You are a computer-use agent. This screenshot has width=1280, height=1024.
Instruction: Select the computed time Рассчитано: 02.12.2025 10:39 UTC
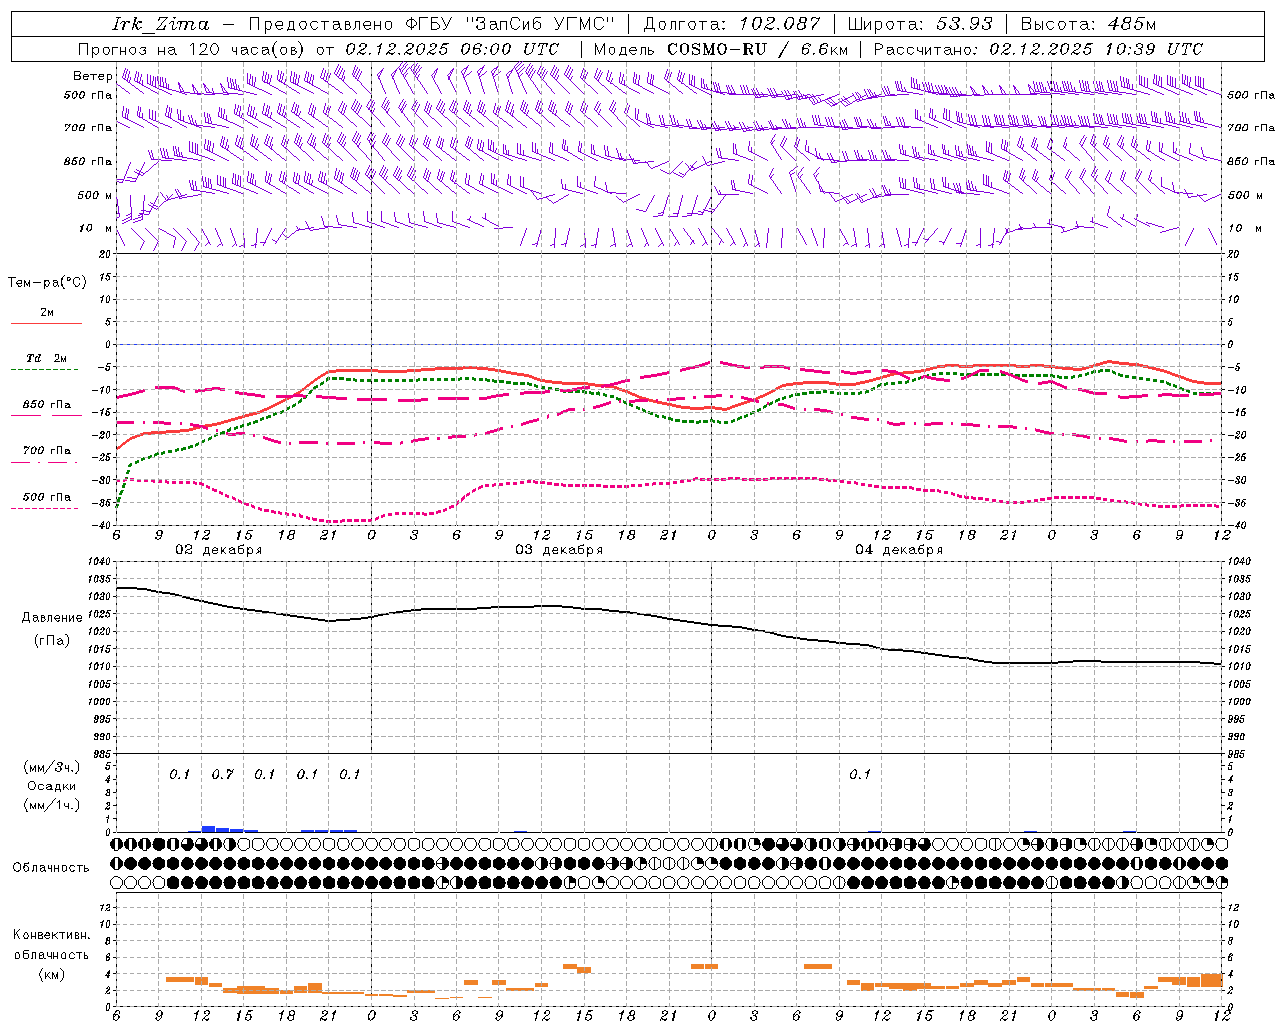[x=1038, y=48]
